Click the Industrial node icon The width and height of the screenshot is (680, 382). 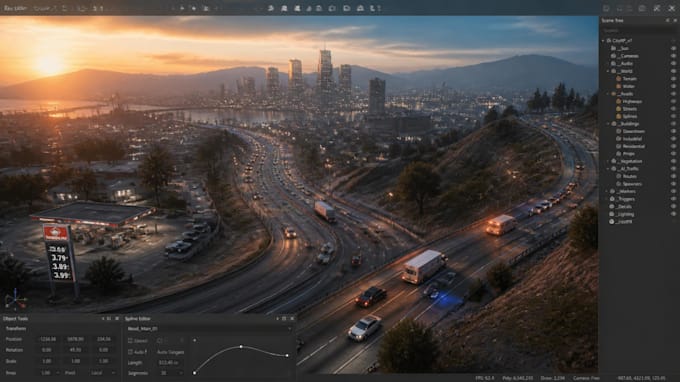click(x=619, y=139)
